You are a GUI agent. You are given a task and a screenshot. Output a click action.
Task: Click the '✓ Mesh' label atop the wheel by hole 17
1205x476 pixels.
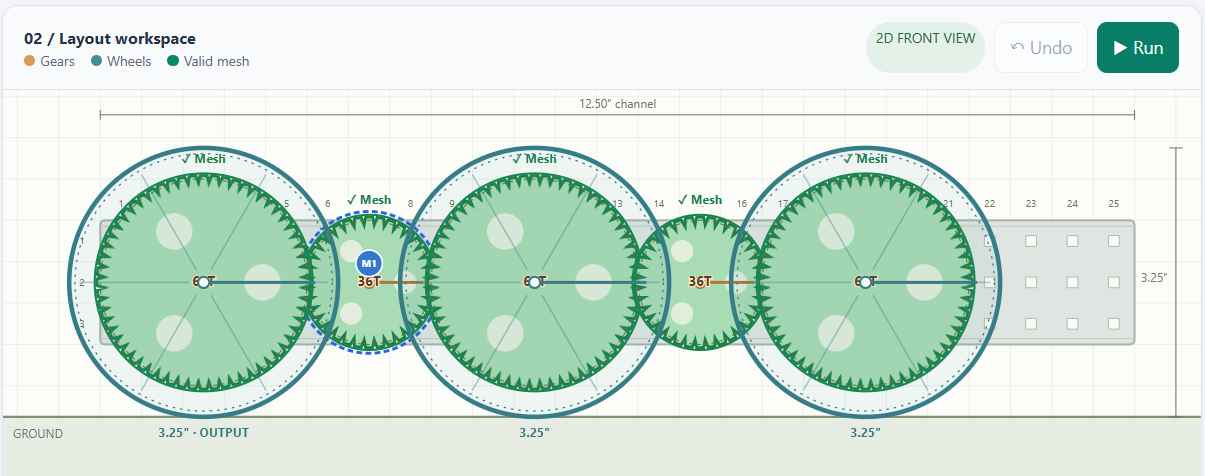click(865, 159)
